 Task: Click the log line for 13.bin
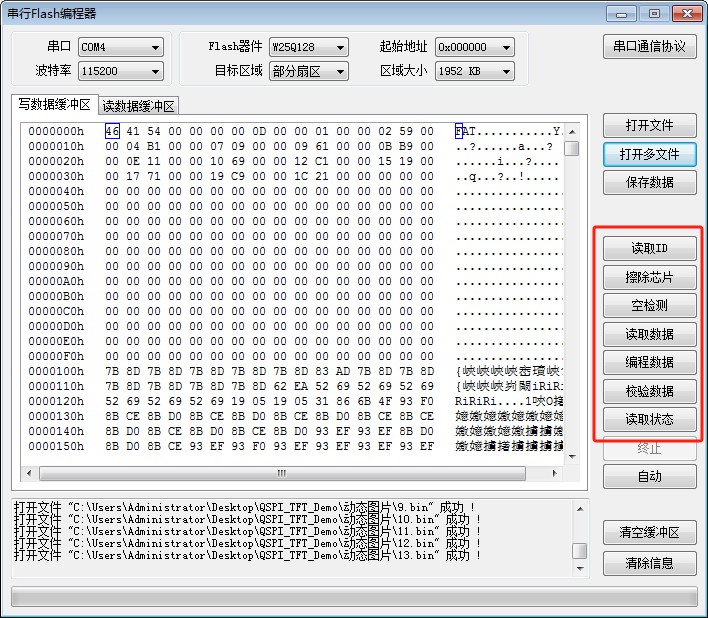[x=247, y=555]
